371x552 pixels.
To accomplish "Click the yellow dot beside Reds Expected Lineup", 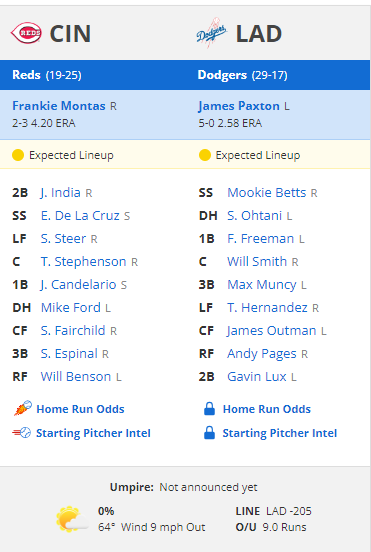I will 18,155.
